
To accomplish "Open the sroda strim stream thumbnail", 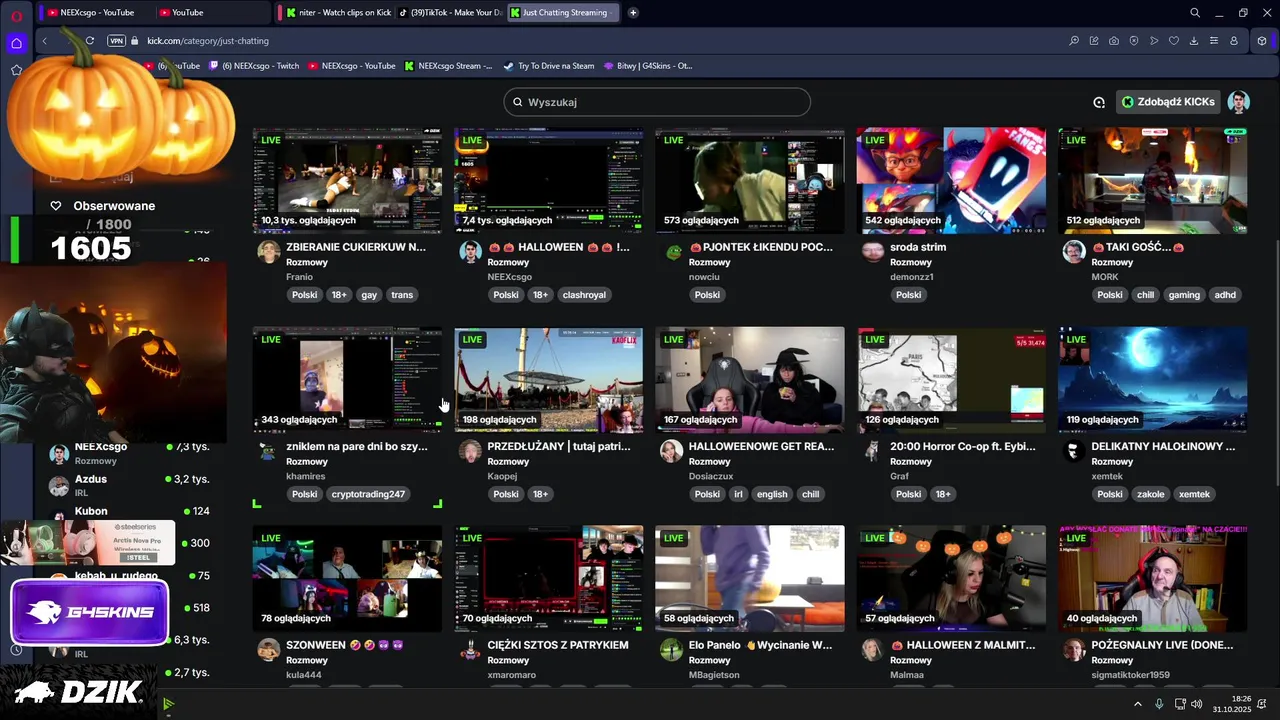I will pos(951,181).
